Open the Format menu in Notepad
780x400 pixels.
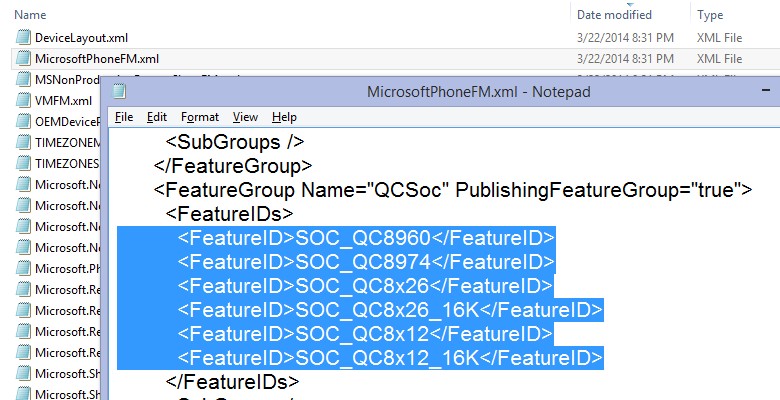click(200, 117)
